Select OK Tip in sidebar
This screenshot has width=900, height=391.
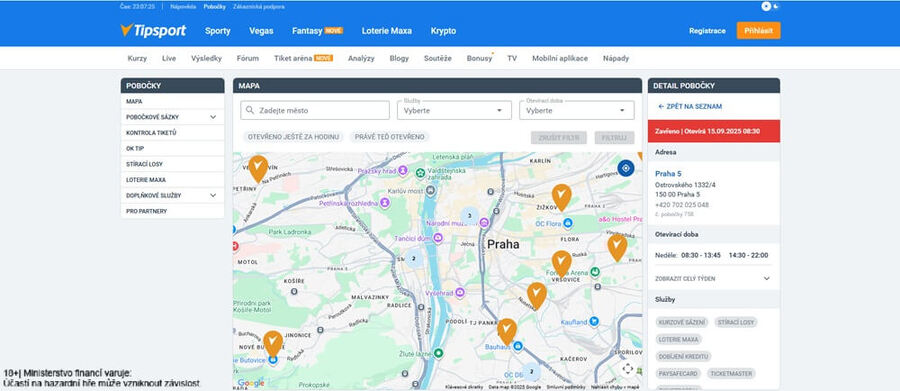pos(172,148)
